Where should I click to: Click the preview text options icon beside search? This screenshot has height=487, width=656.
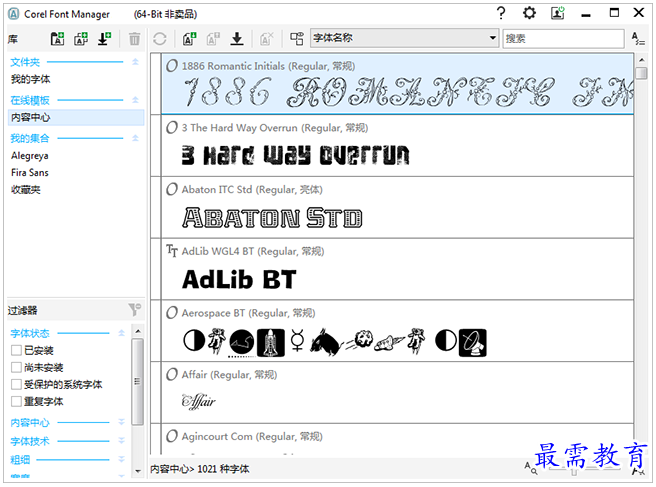638,39
